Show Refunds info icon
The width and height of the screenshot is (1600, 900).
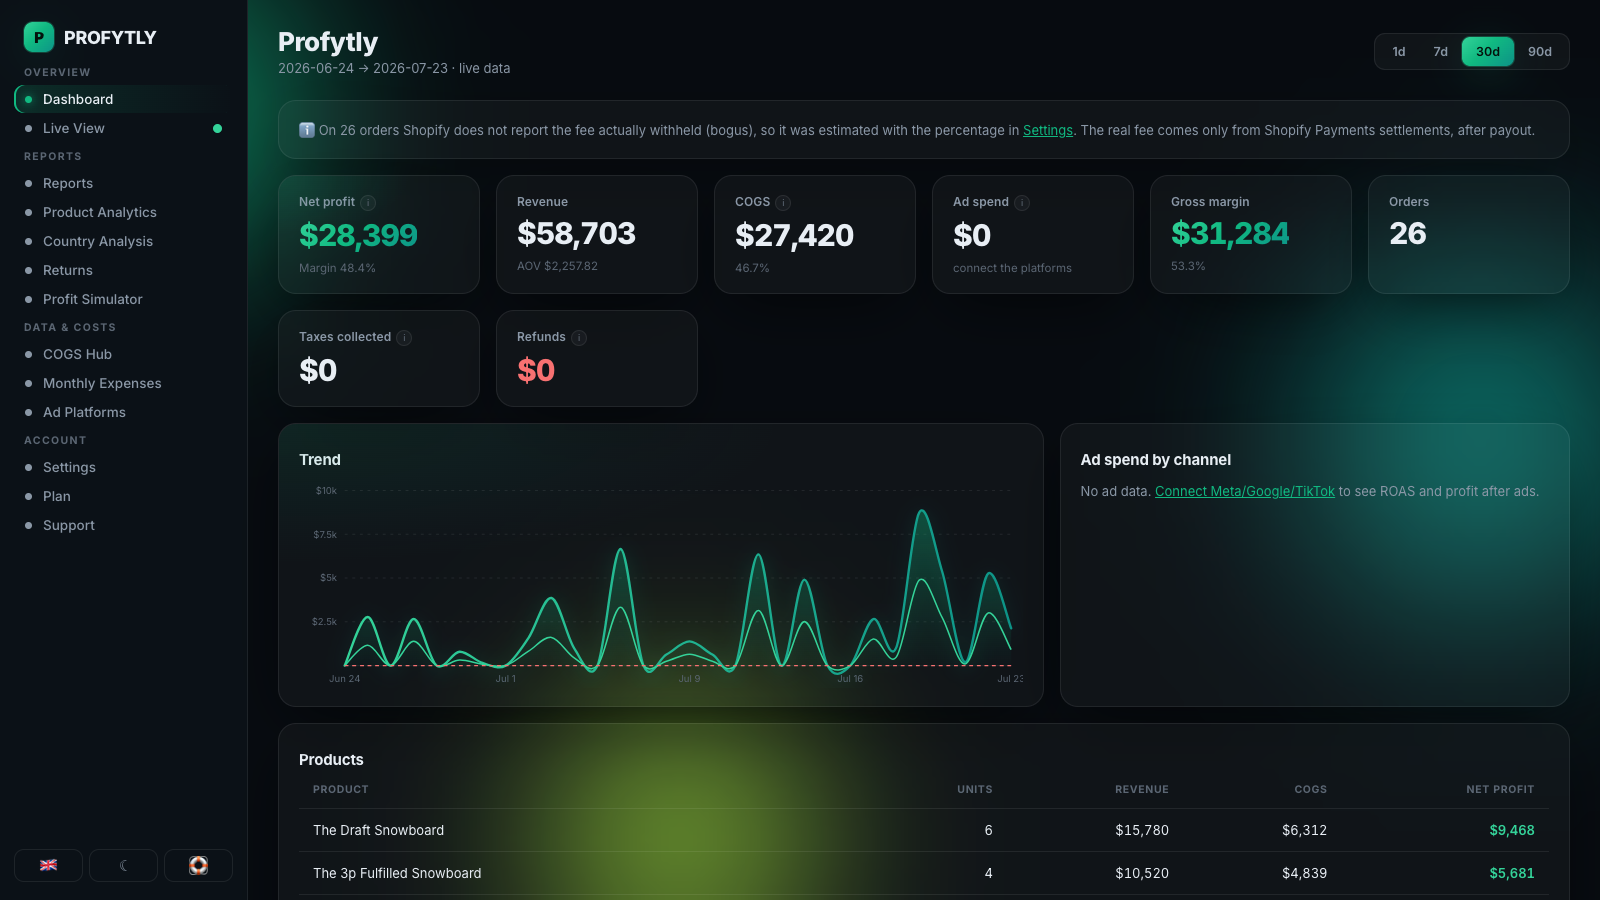click(579, 338)
